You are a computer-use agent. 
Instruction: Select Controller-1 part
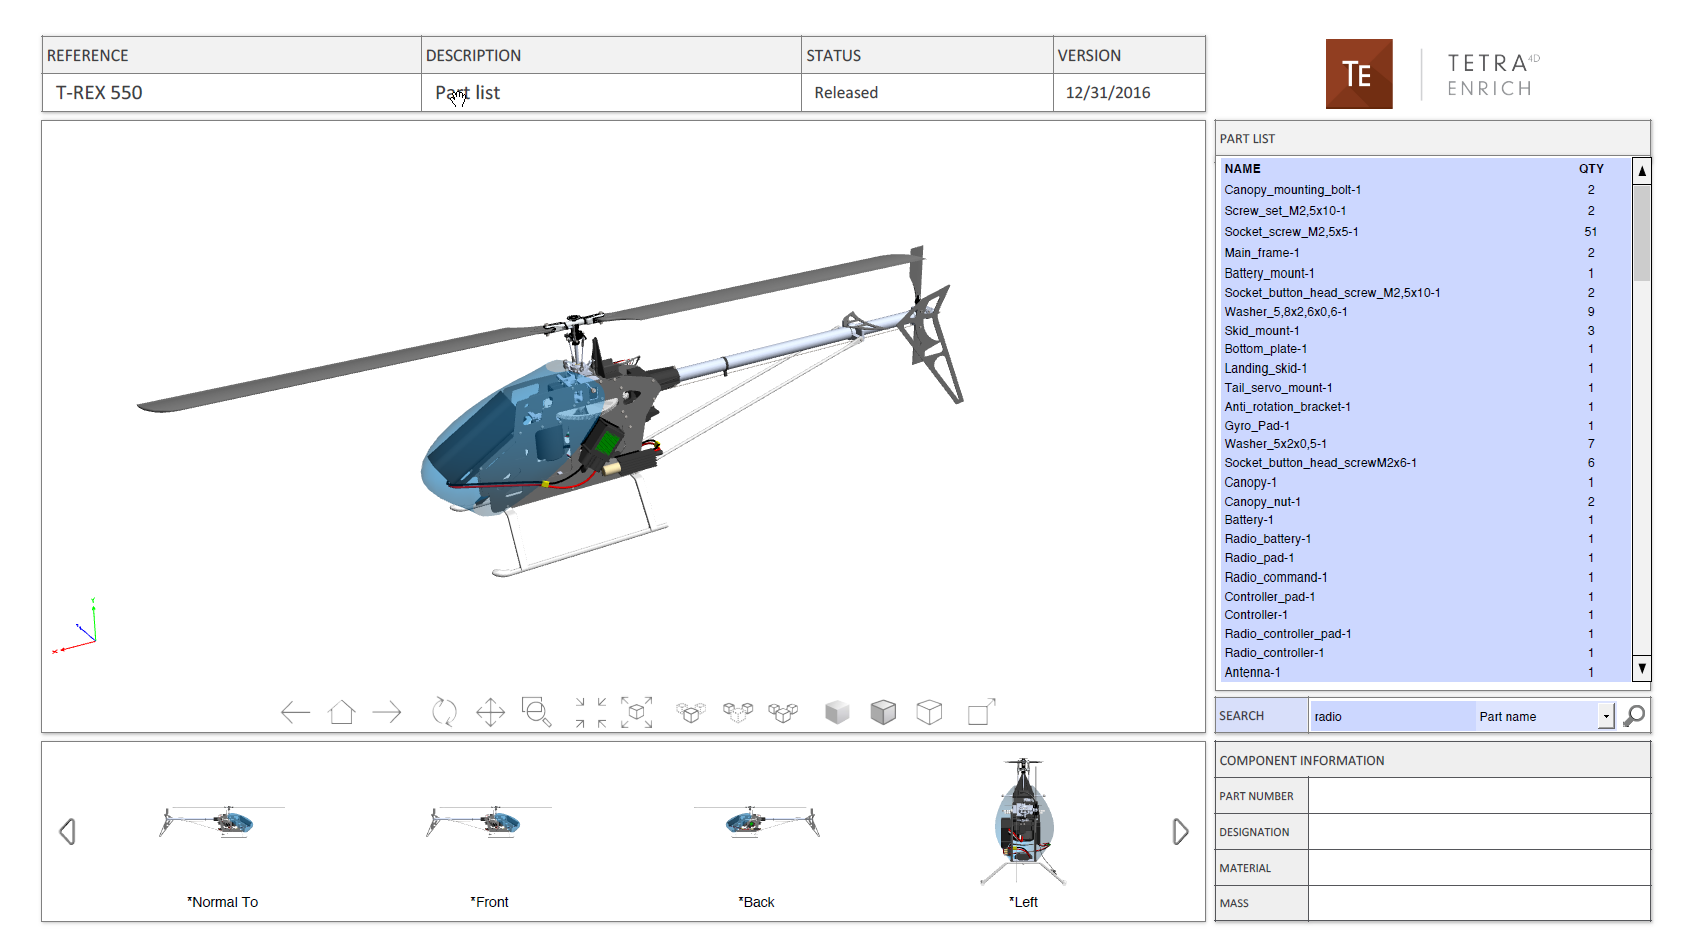(x=1424, y=615)
